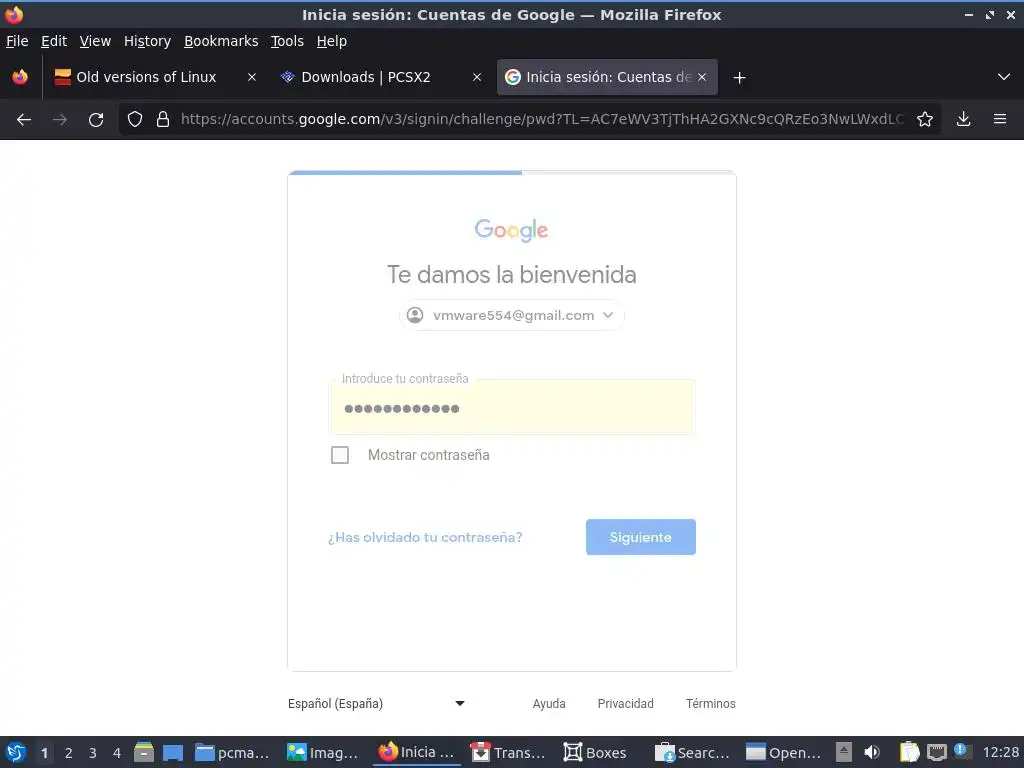Open the Help menu
Viewport: 1024px width, 768px height.
(332, 41)
